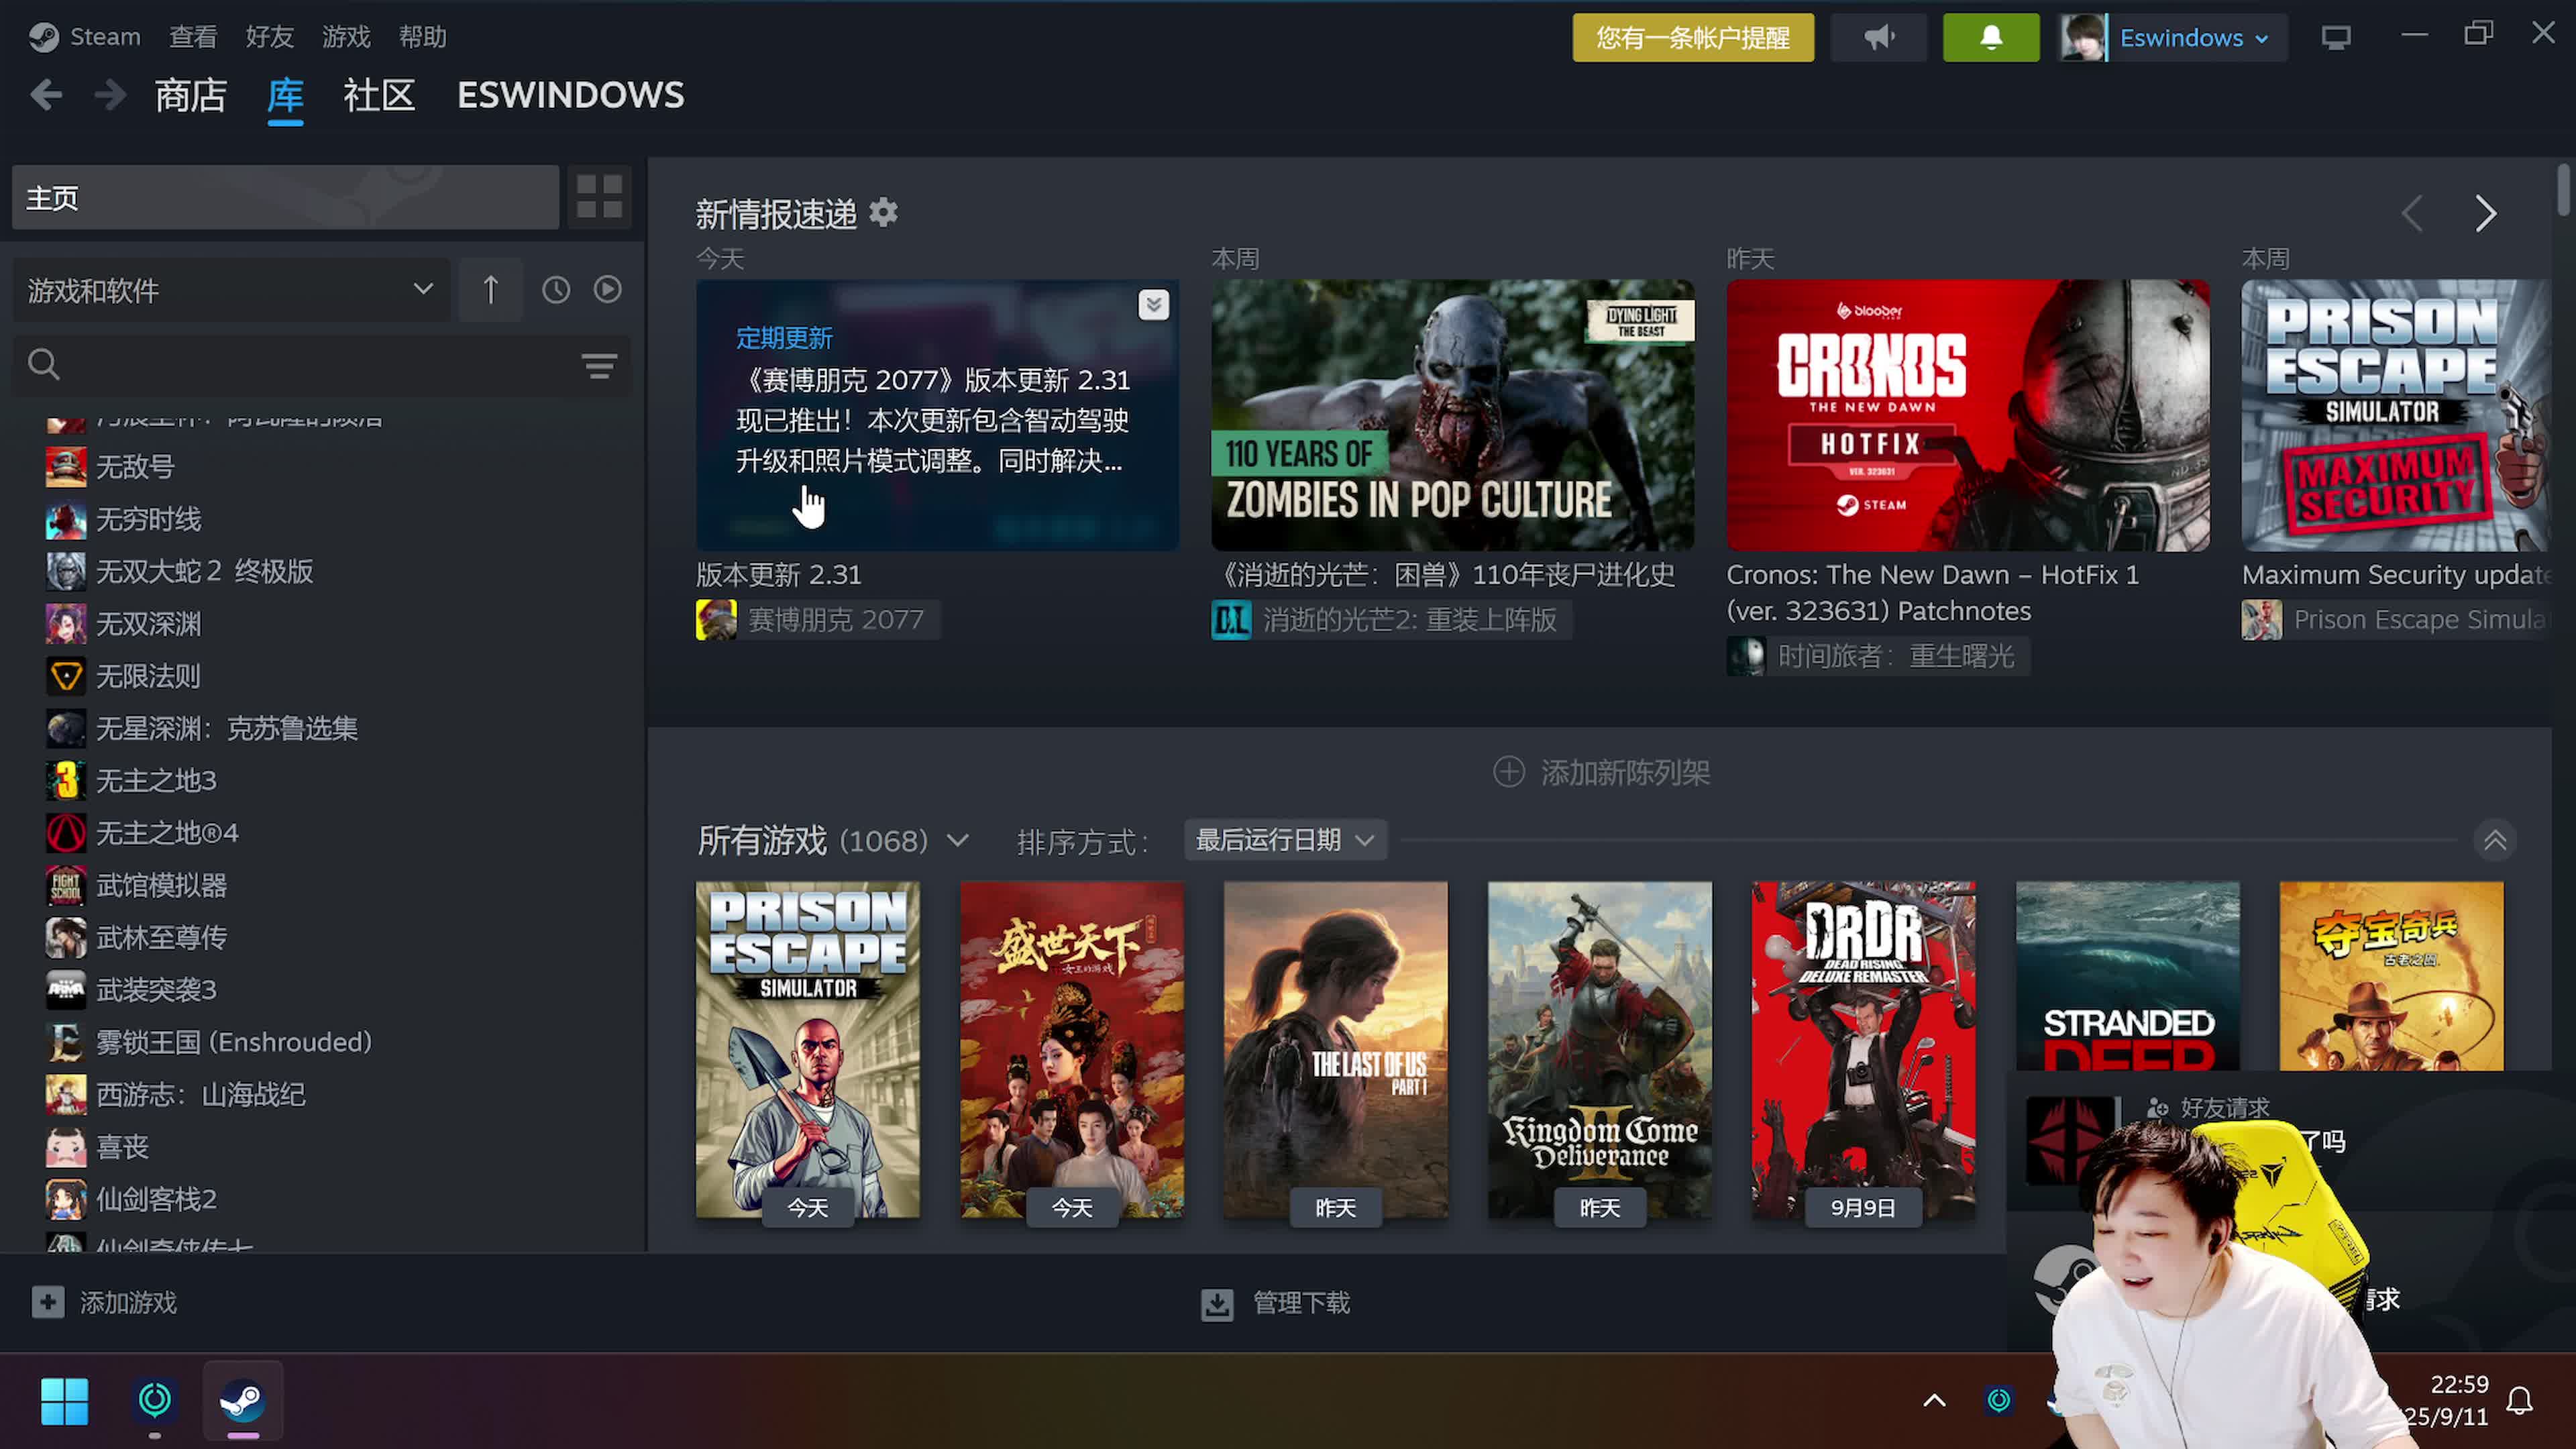Collapse the 所有游戏 shelf with double chevron
Viewport: 2576px width, 1449px height.
[x=2496, y=840]
